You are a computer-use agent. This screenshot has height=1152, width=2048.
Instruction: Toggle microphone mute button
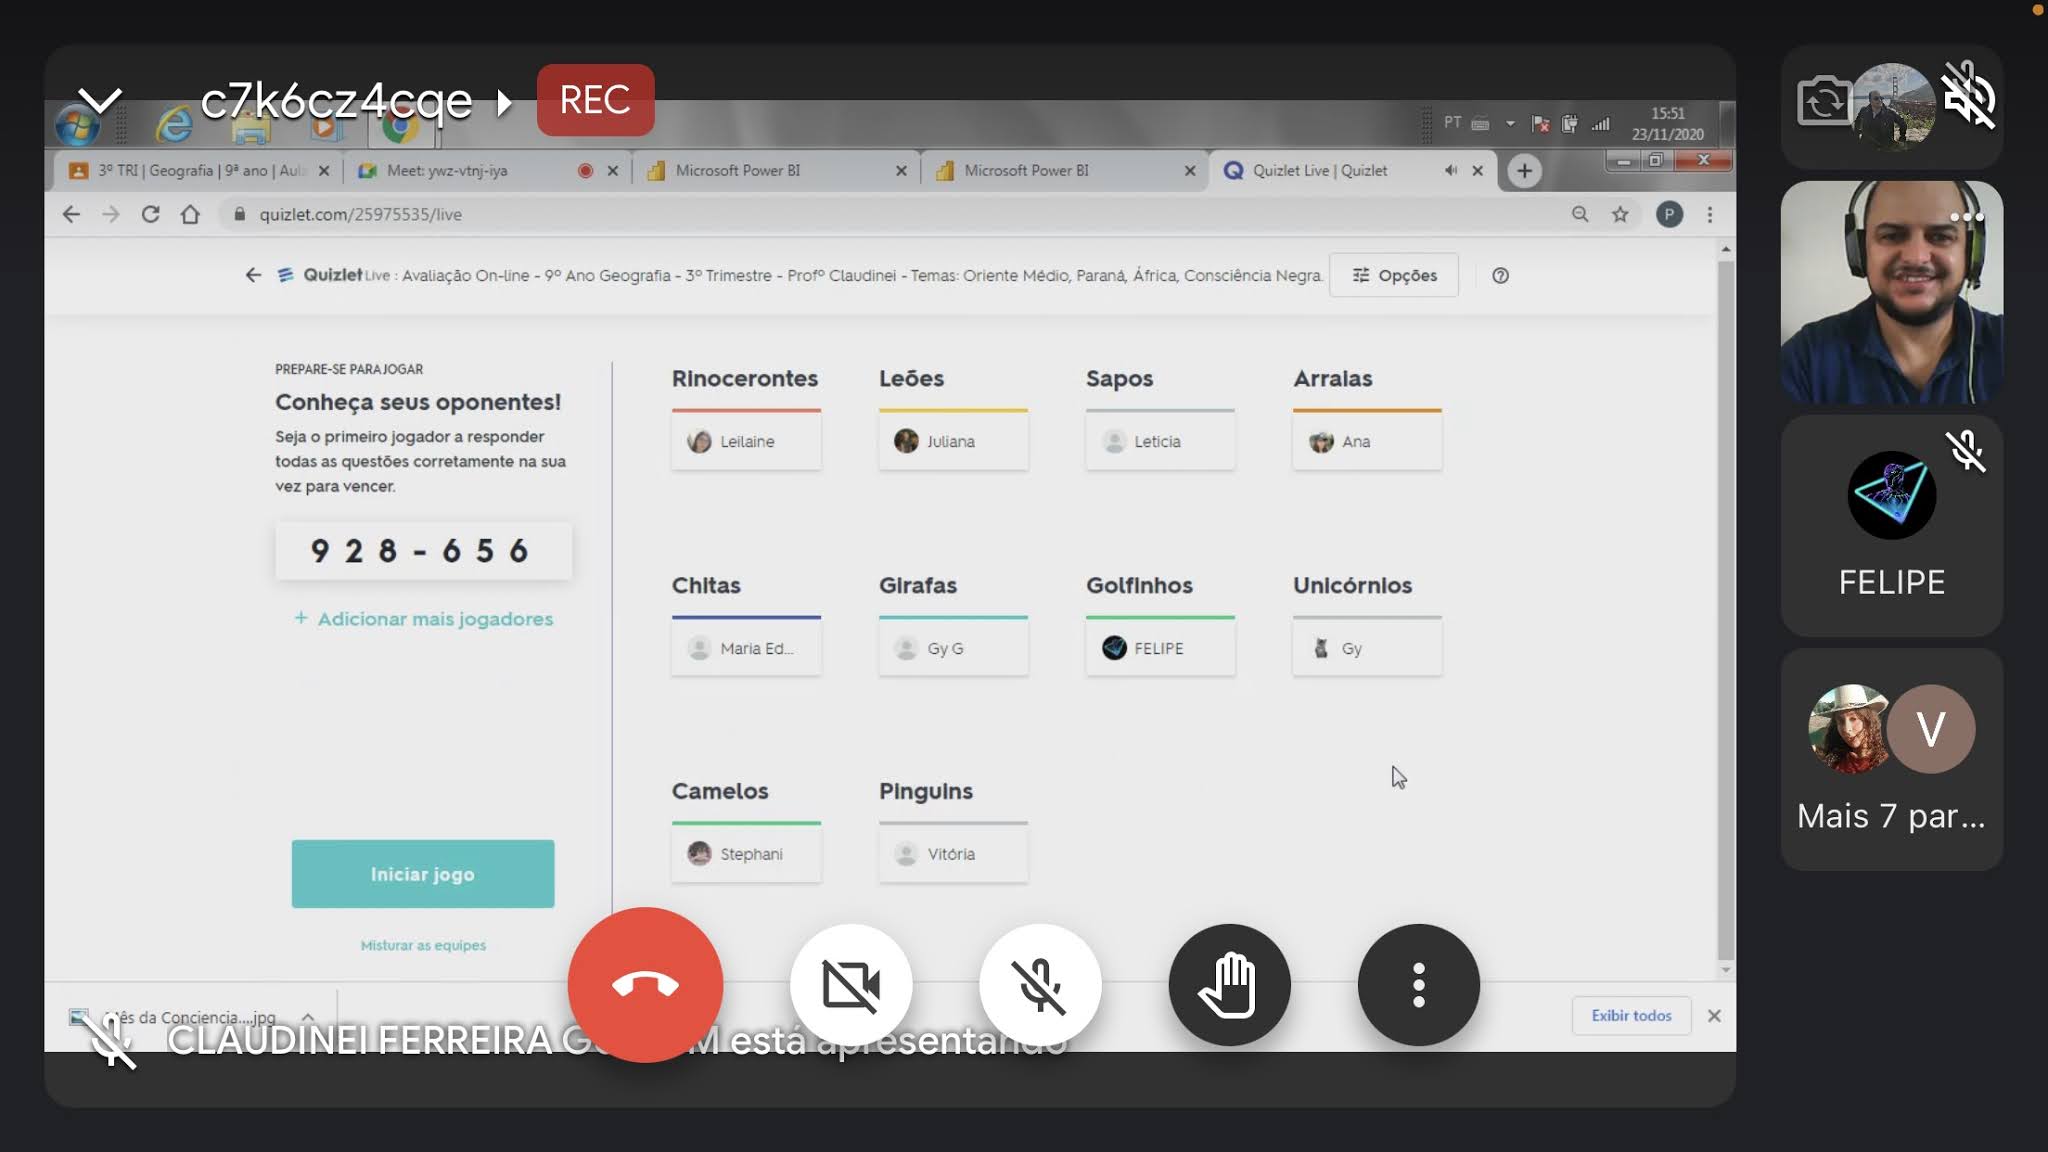pos(1040,985)
